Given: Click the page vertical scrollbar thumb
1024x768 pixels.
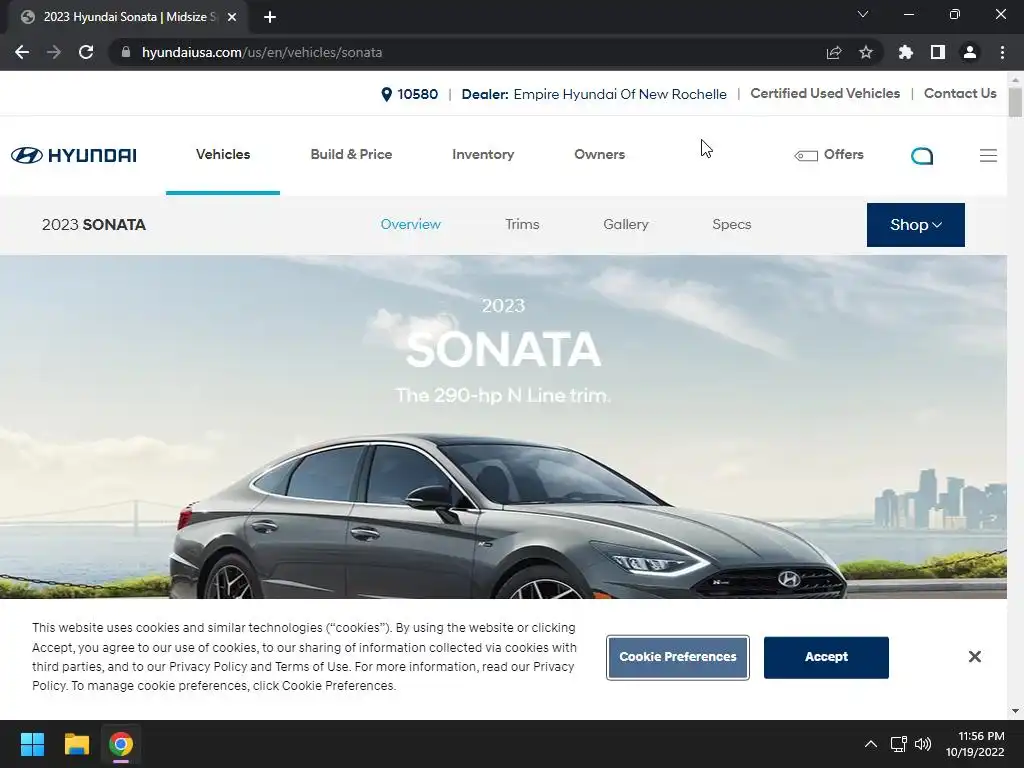Looking at the screenshot, I should (1015, 102).
